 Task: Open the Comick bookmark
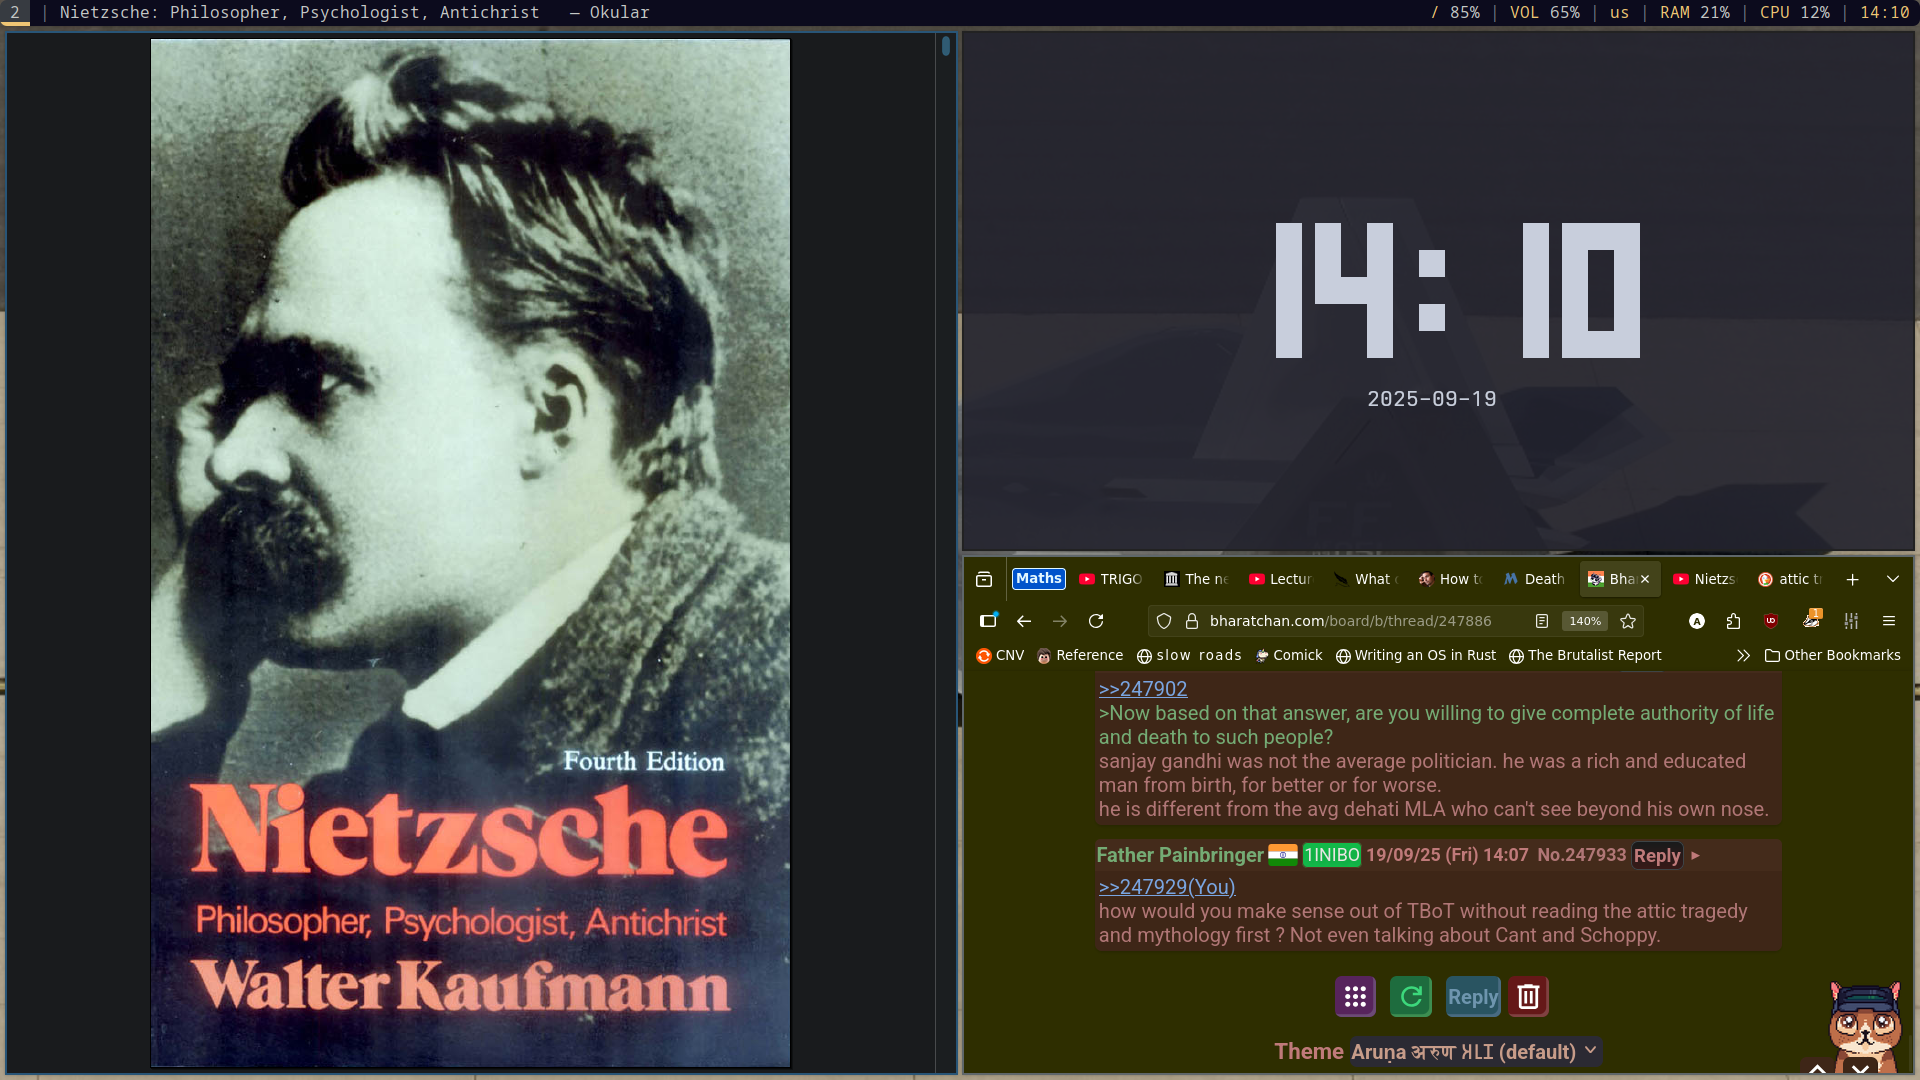[1289, 655]
